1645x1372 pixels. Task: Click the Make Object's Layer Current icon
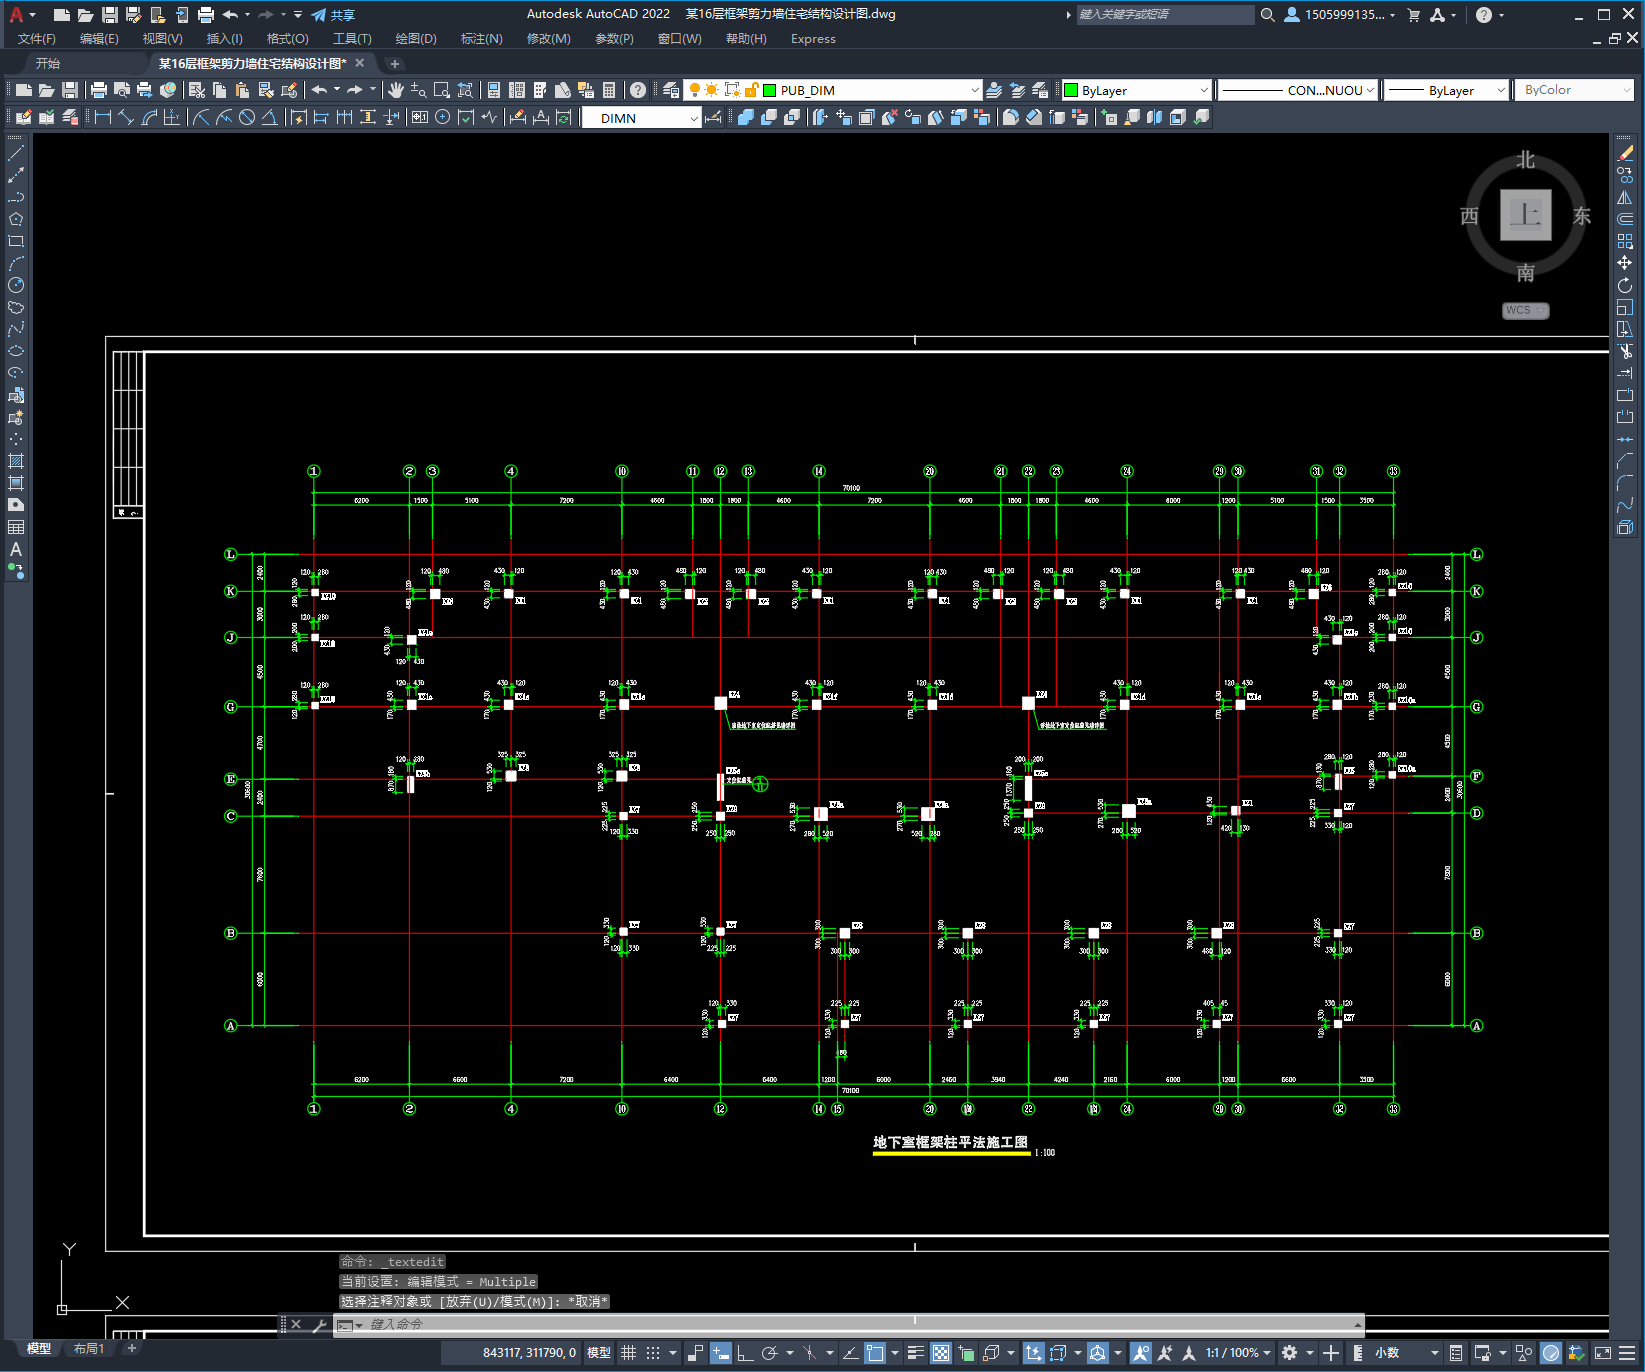[994, 90]
